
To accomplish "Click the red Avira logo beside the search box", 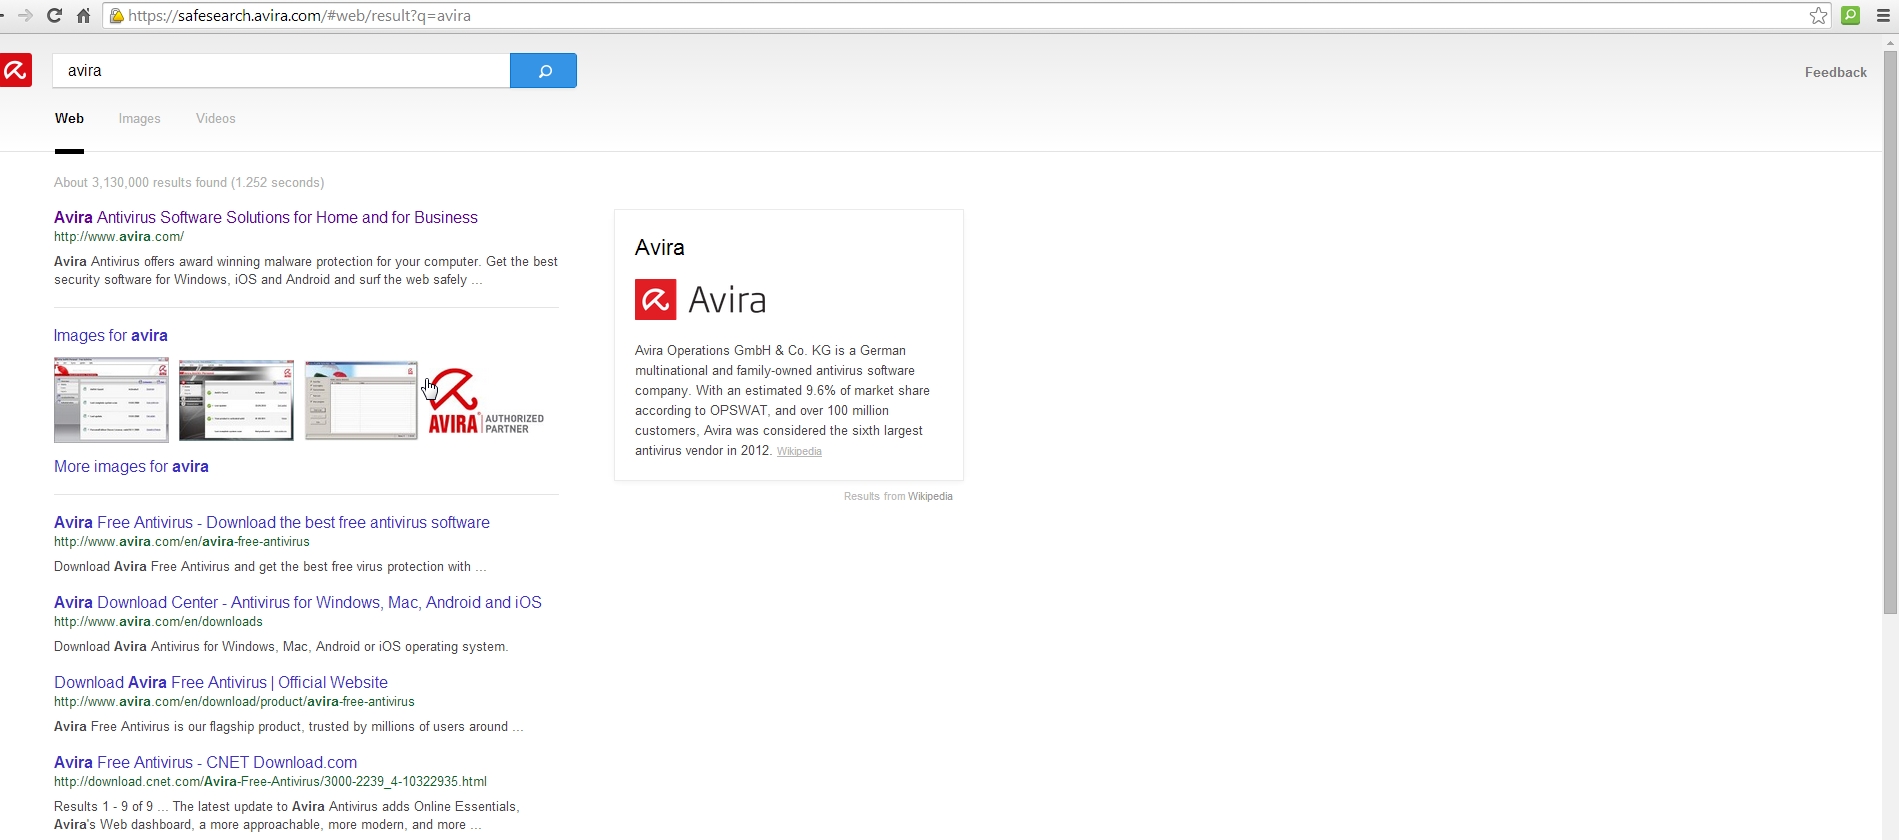I will point(16,70).
